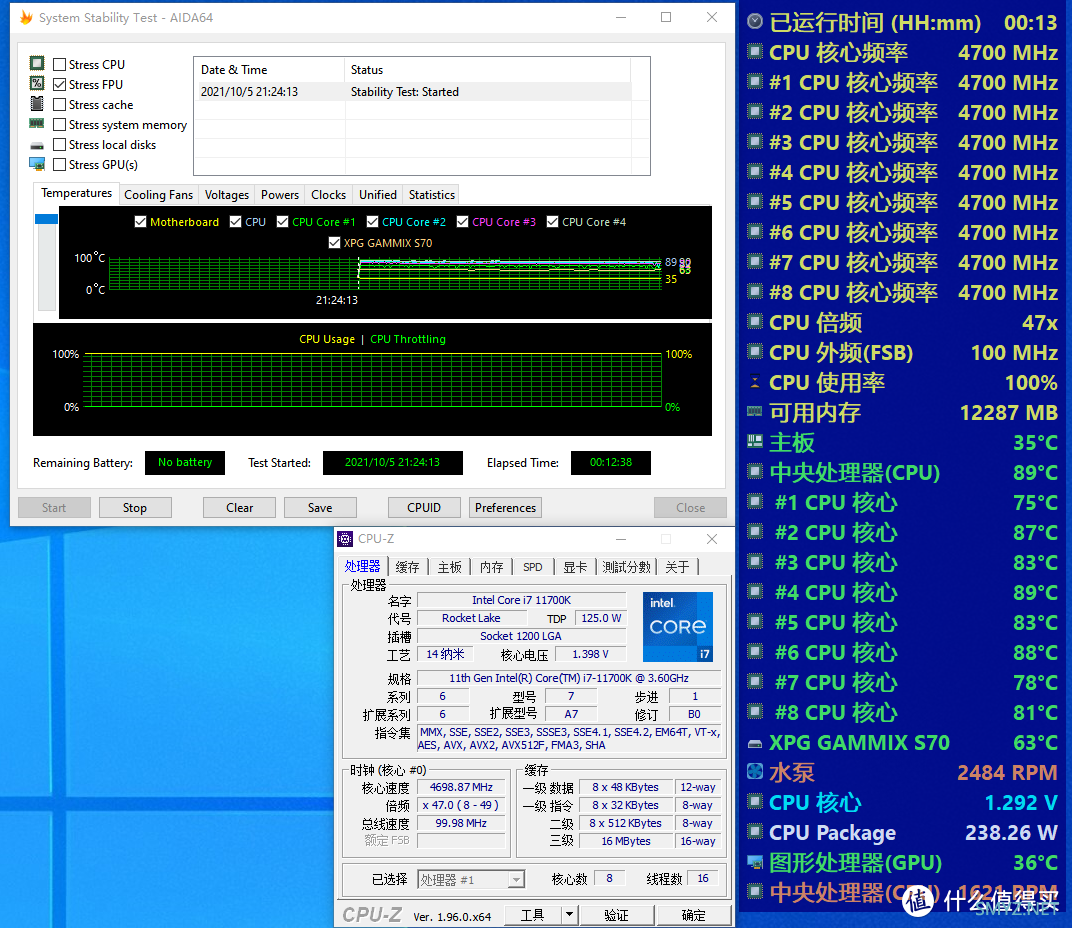Click the 核心速度 4698.87 MHz field
The image size is (1072, 928).
coord(461,787)
